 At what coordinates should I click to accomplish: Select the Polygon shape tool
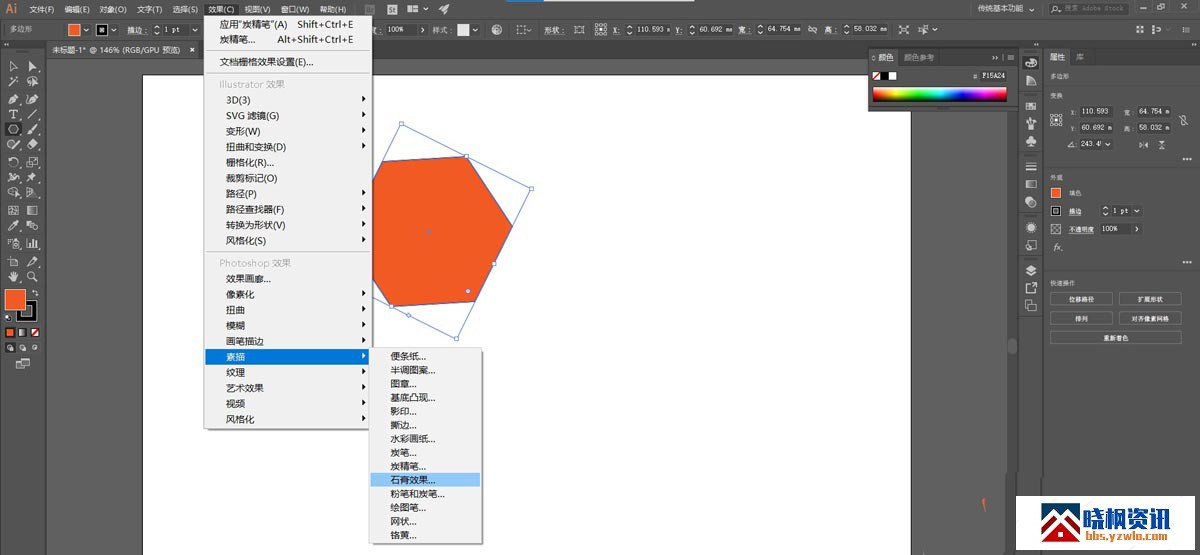(x=13, y=130)
